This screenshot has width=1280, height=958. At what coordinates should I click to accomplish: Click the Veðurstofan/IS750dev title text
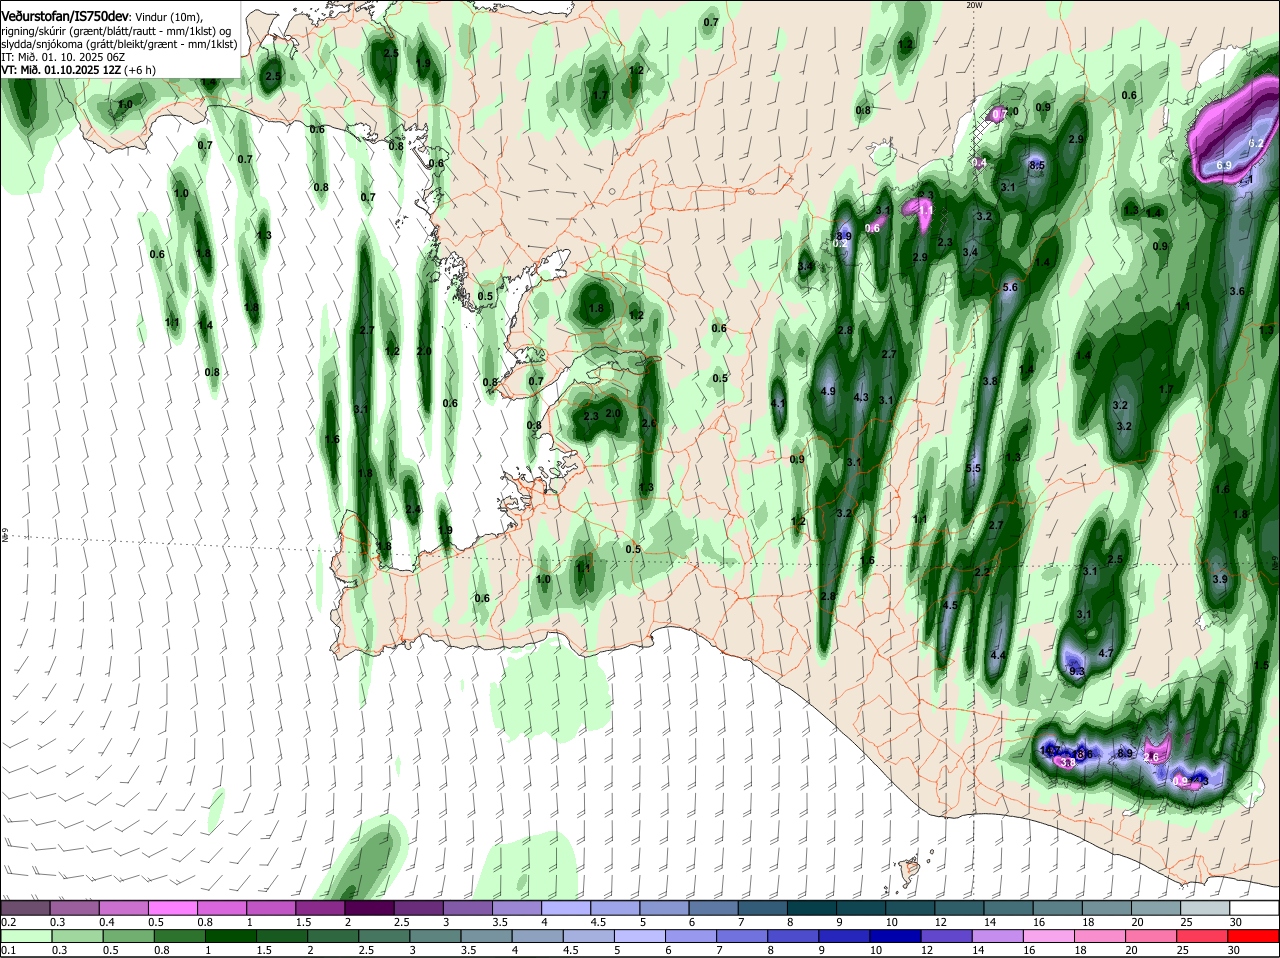pyautogui.click(x=64, y=16)
